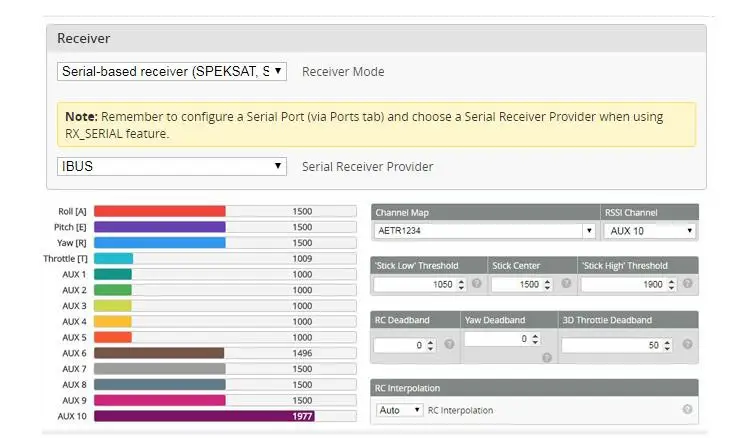The image size is (750, 438).
Task: Open the RSSI Channel AUX 10 dropdown
Action: [x=650, y=231]
